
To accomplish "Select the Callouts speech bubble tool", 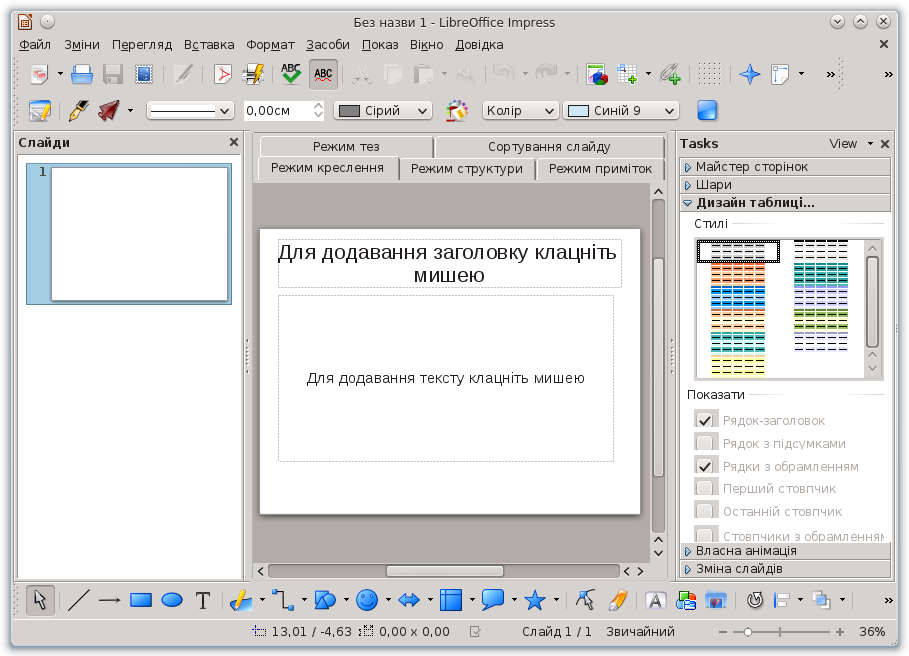I will tap(493, 600).
